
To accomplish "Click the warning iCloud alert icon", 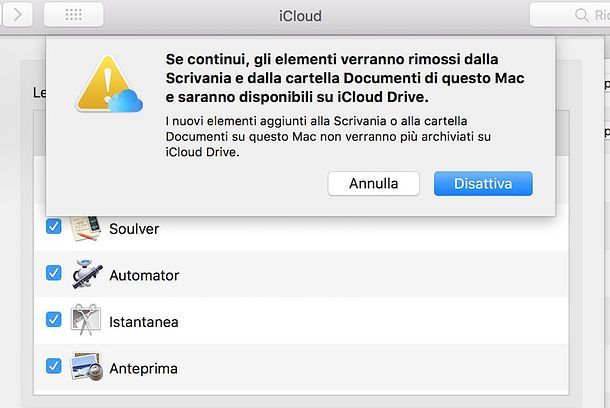I will pyautogui.click(x=109, y=84).
